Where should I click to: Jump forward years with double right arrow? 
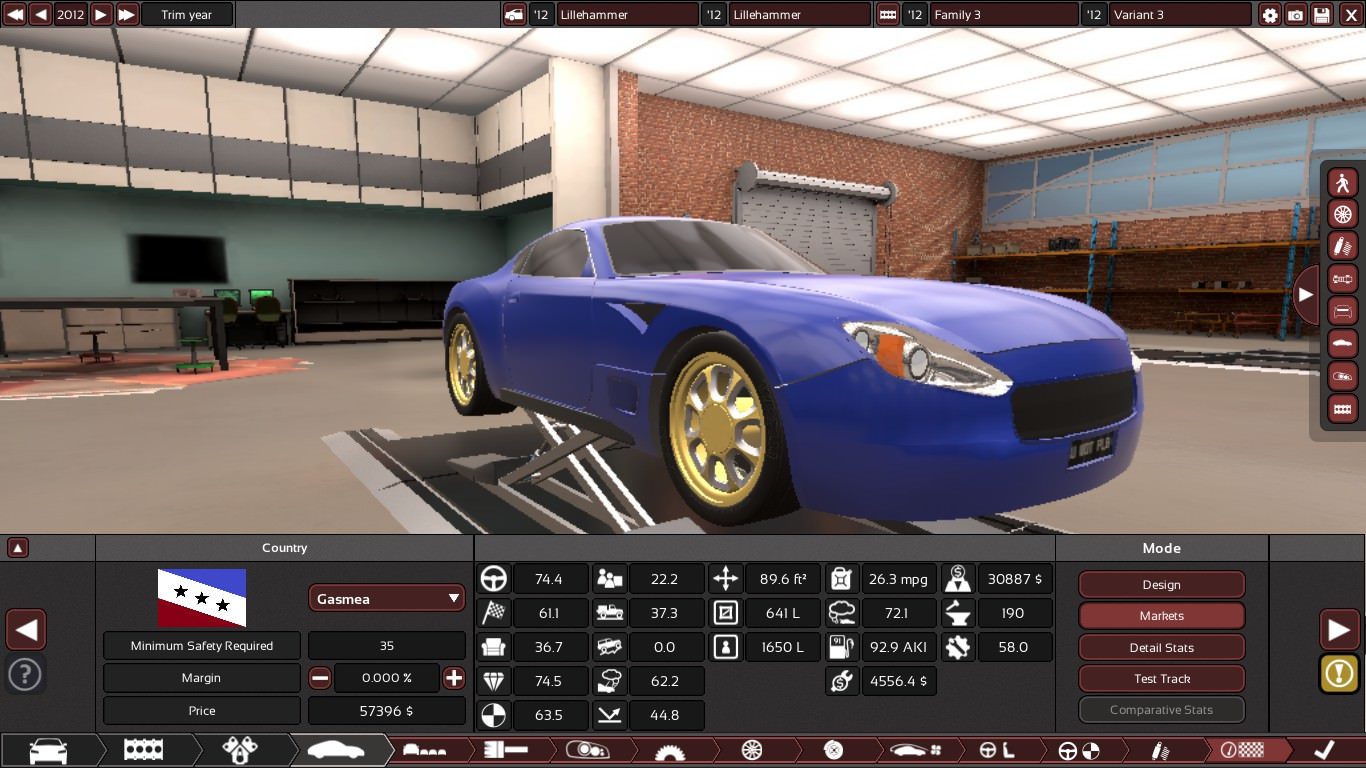127,14
